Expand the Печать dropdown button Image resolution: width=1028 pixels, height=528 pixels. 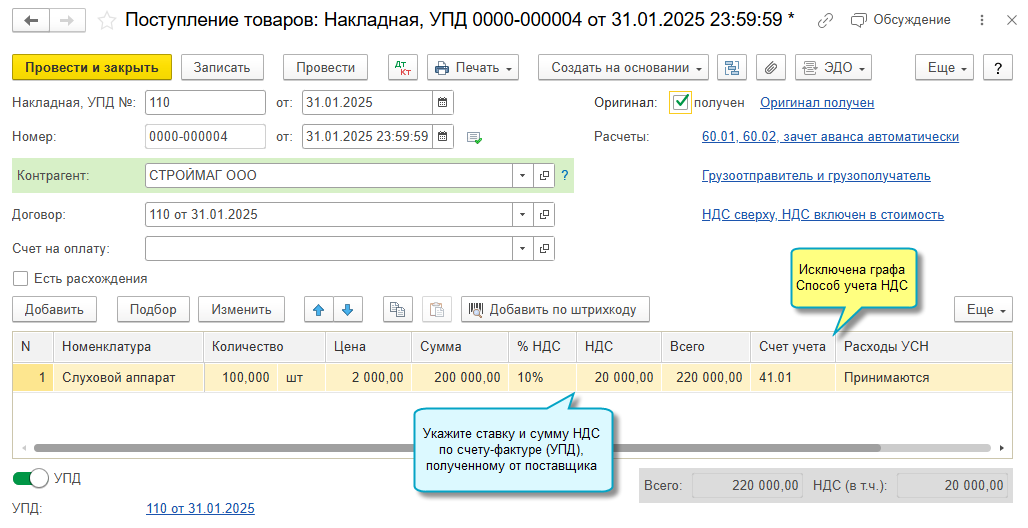[473, 68]
